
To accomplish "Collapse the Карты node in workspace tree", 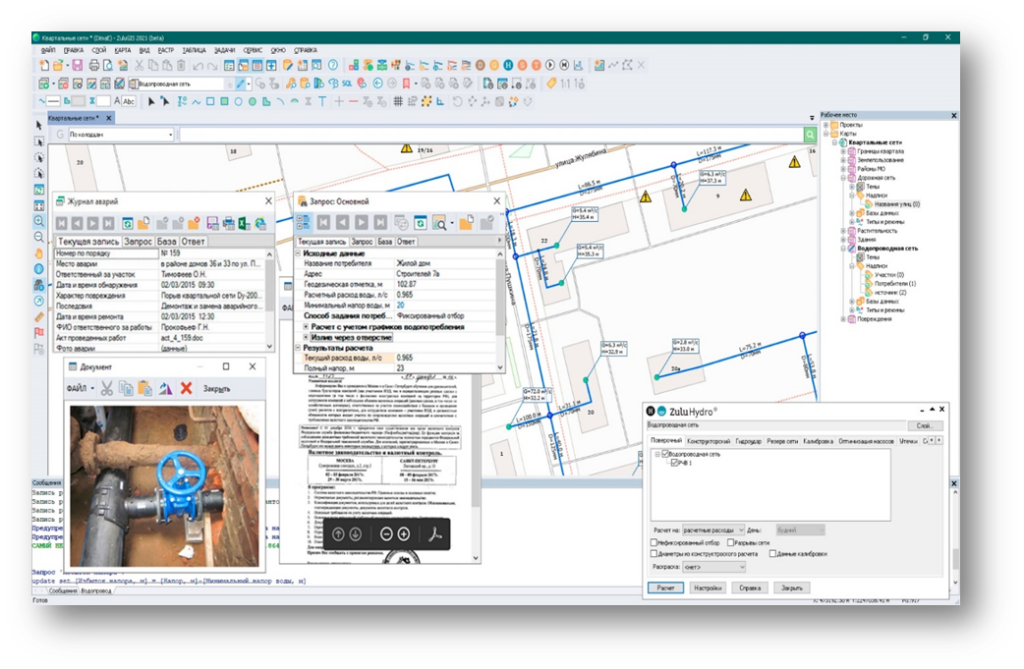I will 826,133.
